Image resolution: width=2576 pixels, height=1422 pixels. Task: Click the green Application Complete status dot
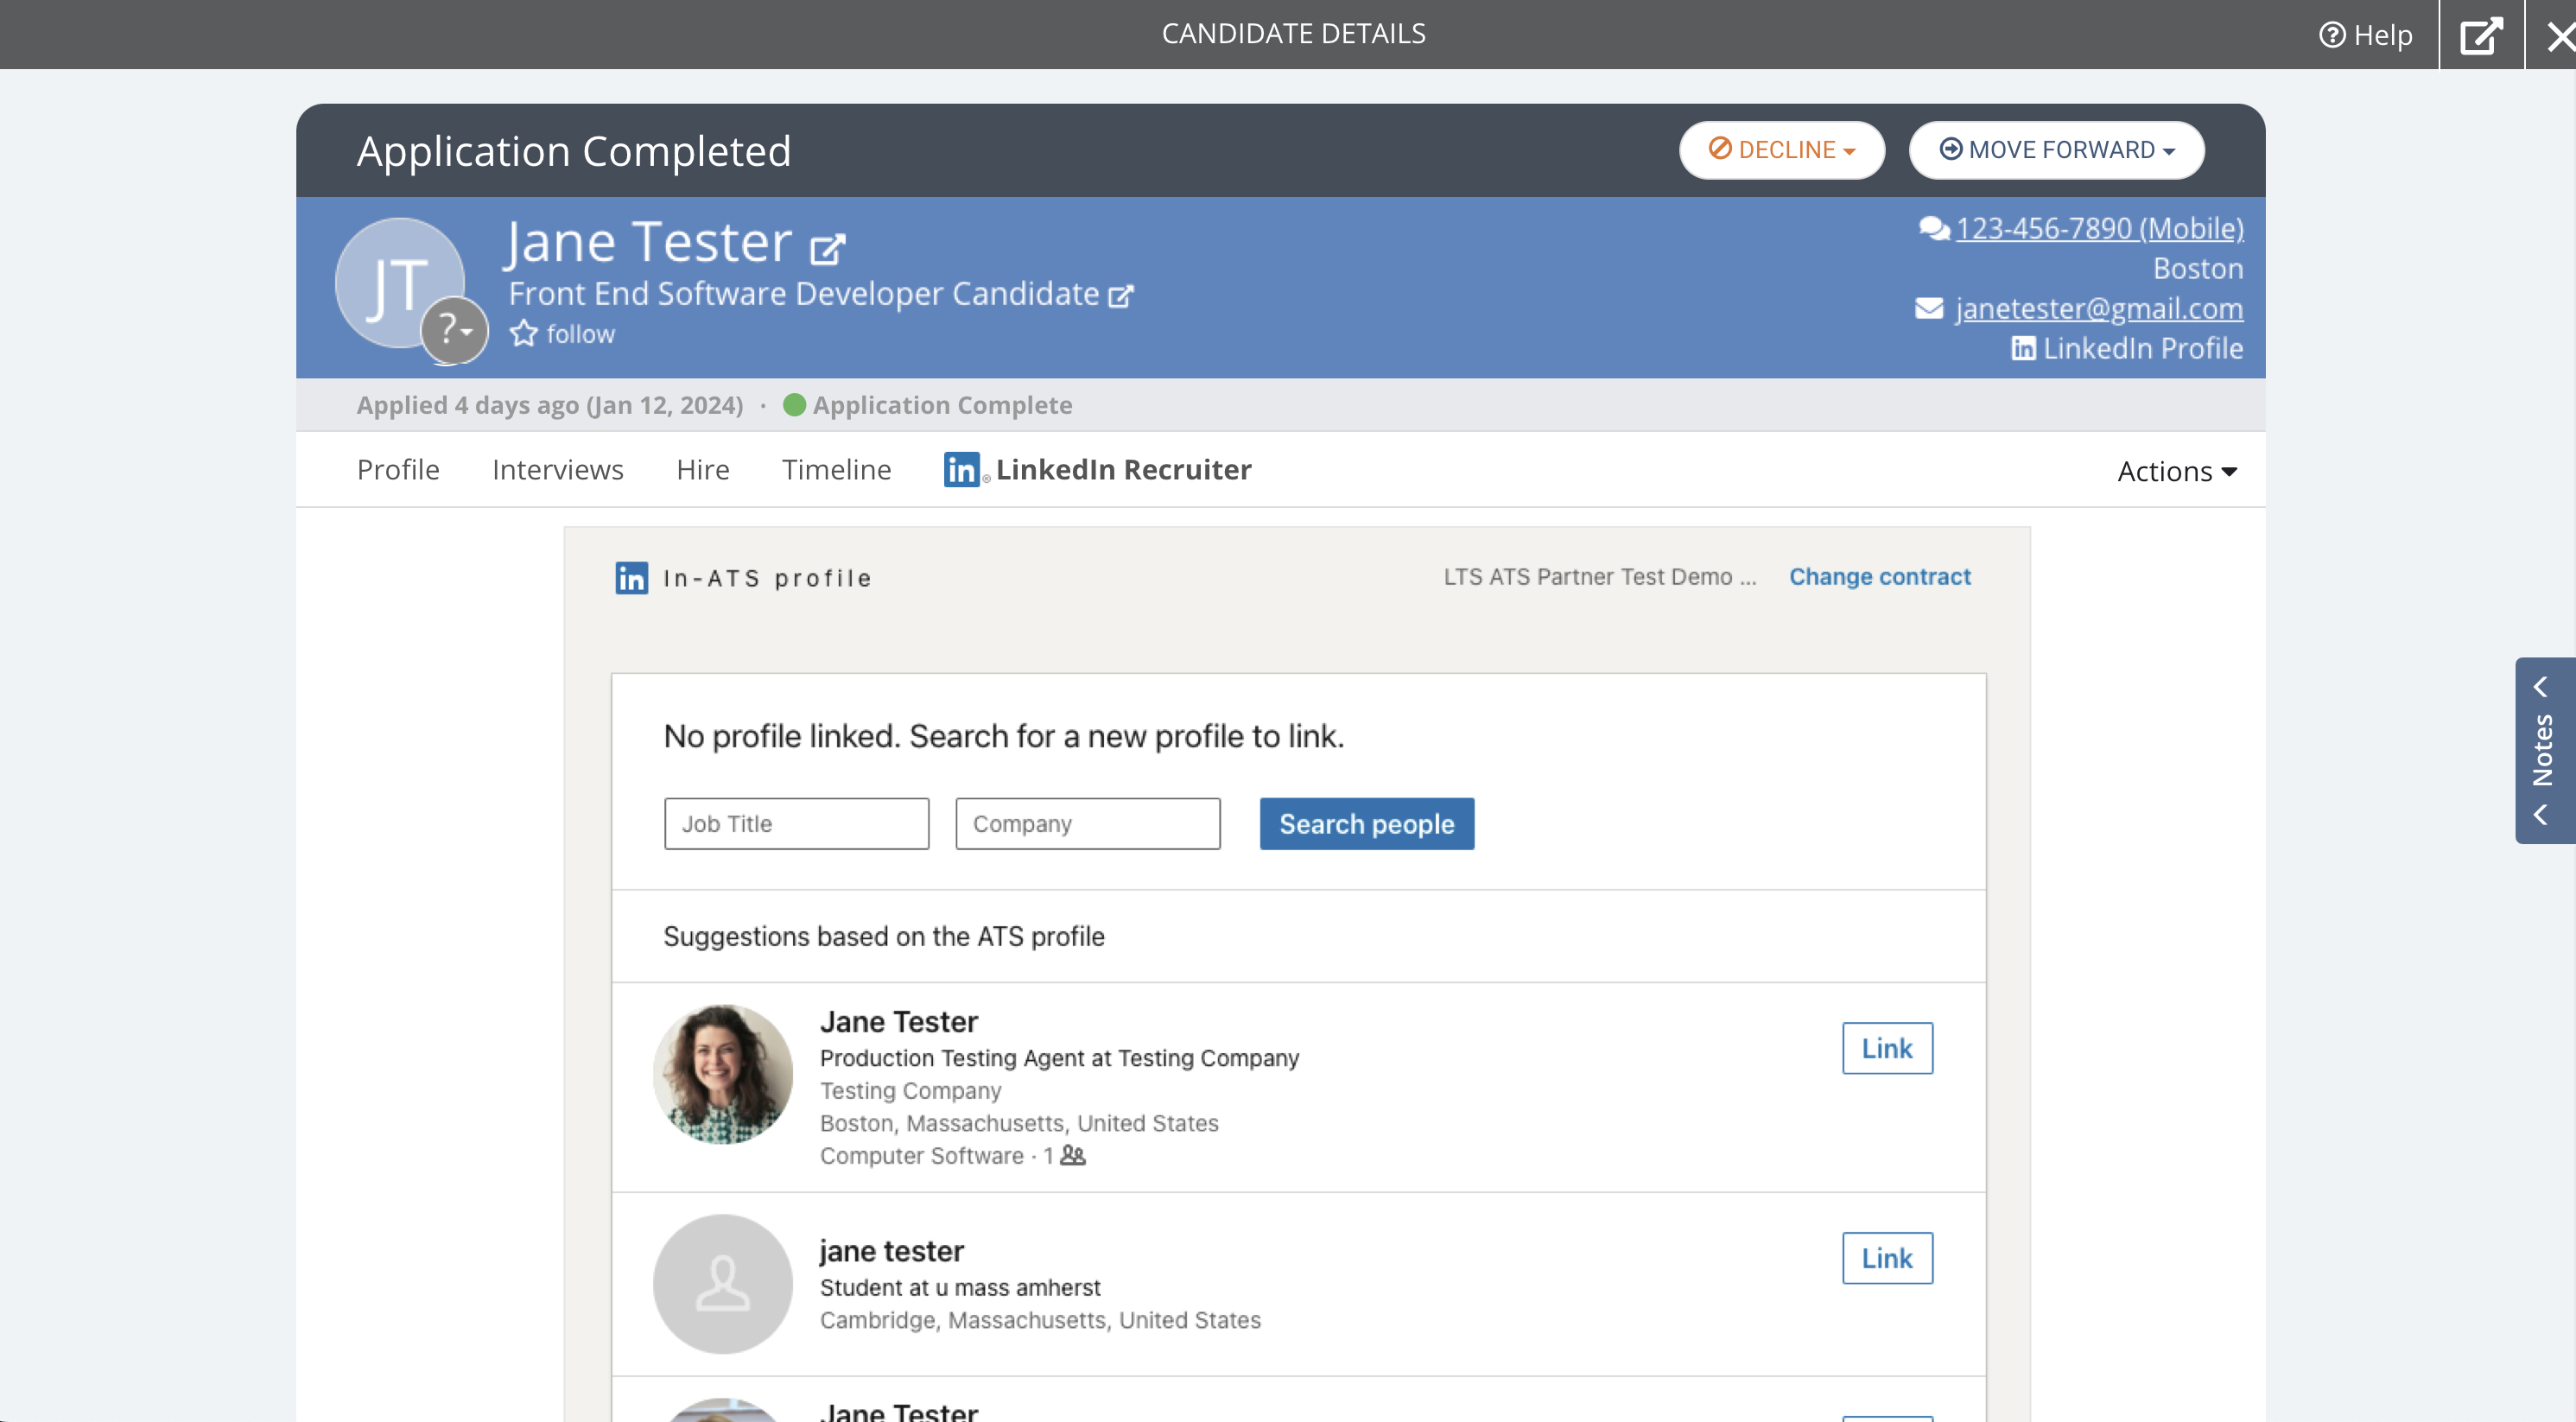794,405
